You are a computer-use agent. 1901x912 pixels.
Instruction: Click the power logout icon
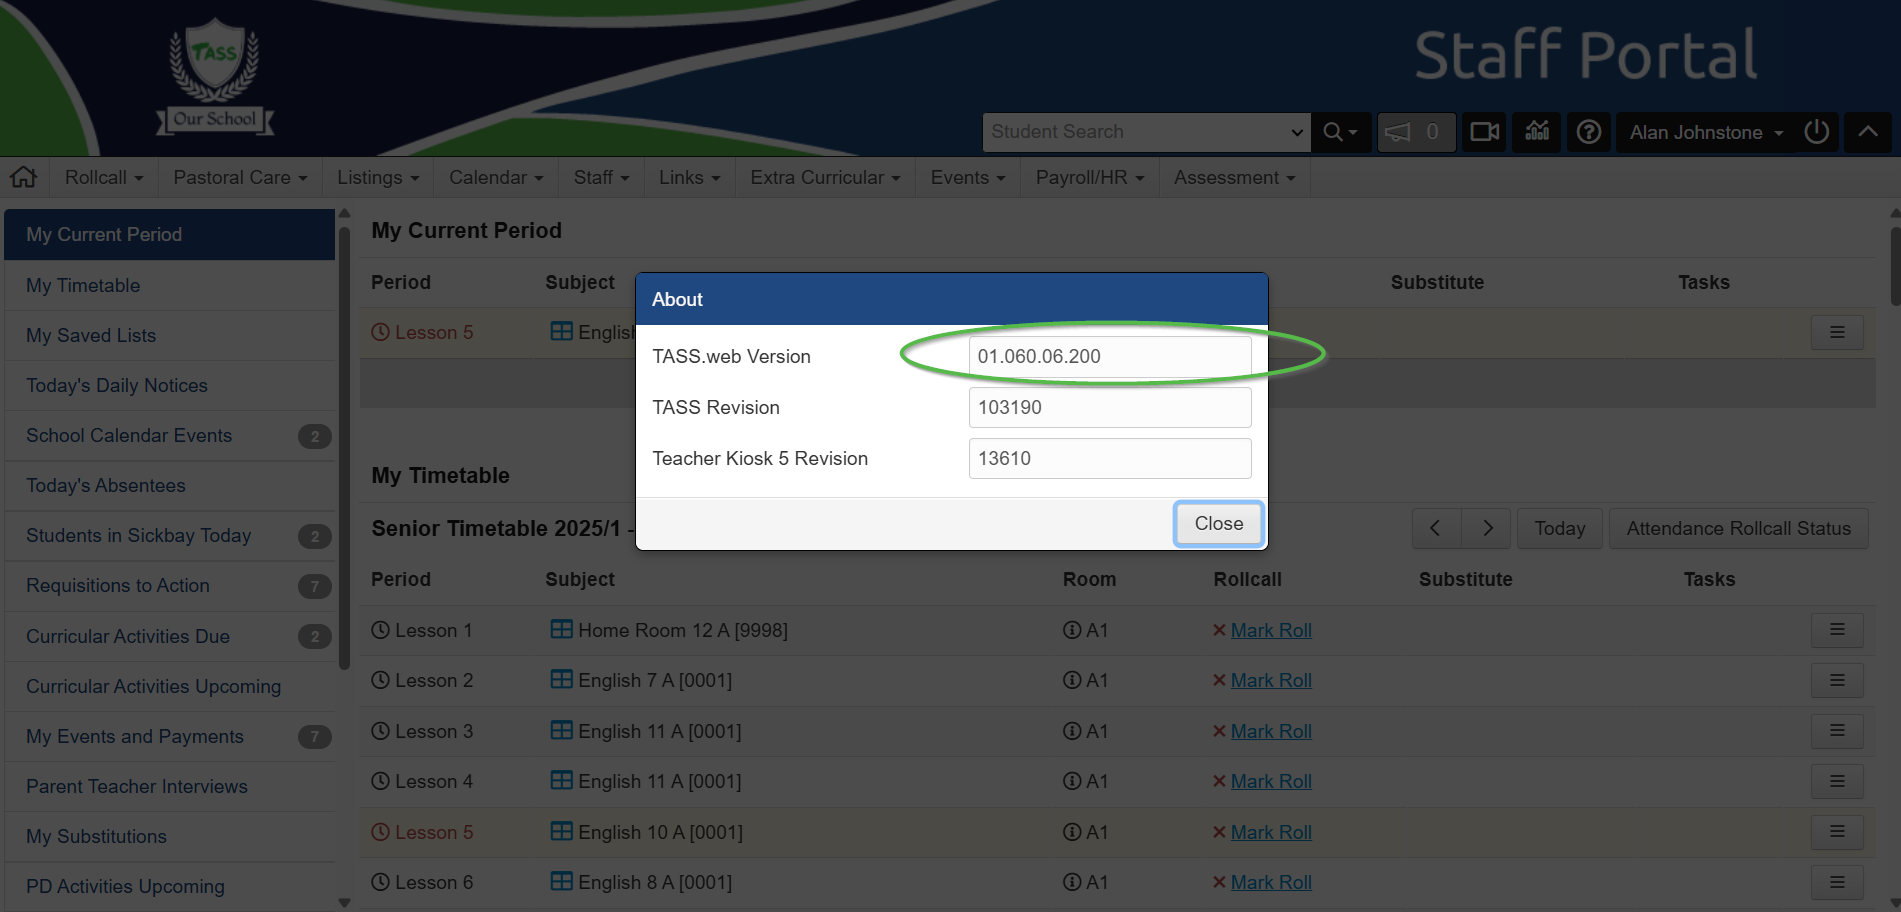click(1816, 132)
